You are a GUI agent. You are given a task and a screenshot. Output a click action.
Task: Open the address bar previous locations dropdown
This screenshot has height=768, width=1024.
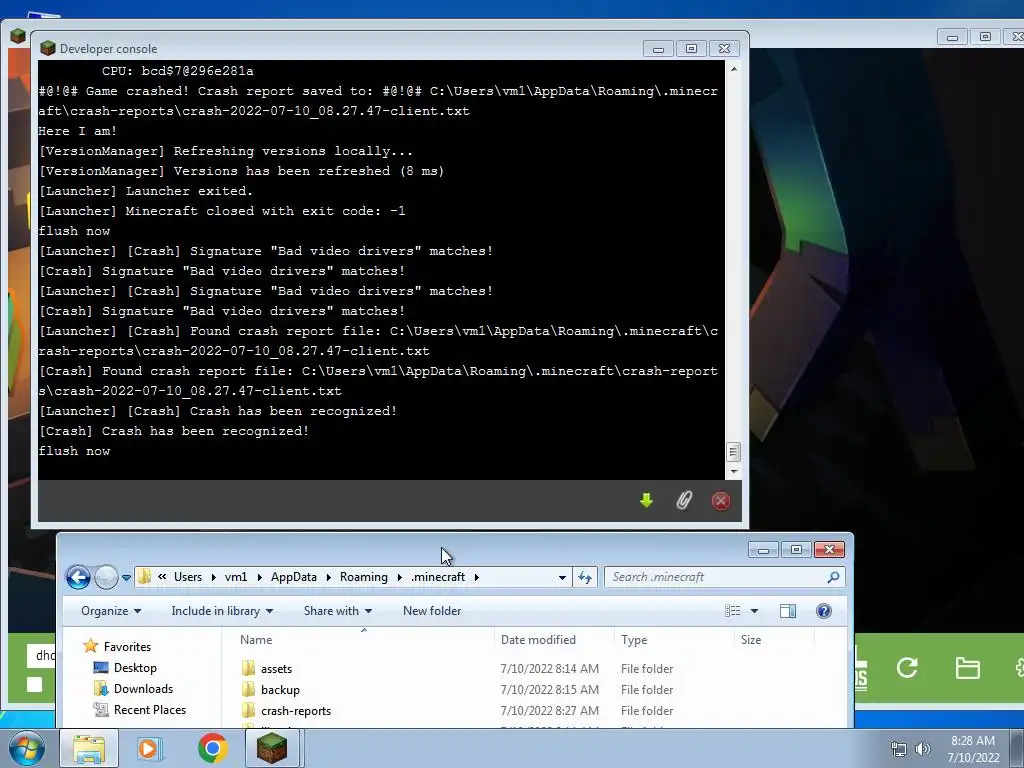562,577
